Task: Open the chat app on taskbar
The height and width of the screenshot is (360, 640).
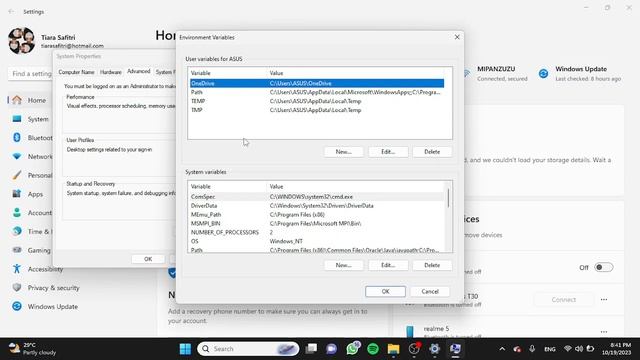Action: pyautogui.click(x=332, y=349)
